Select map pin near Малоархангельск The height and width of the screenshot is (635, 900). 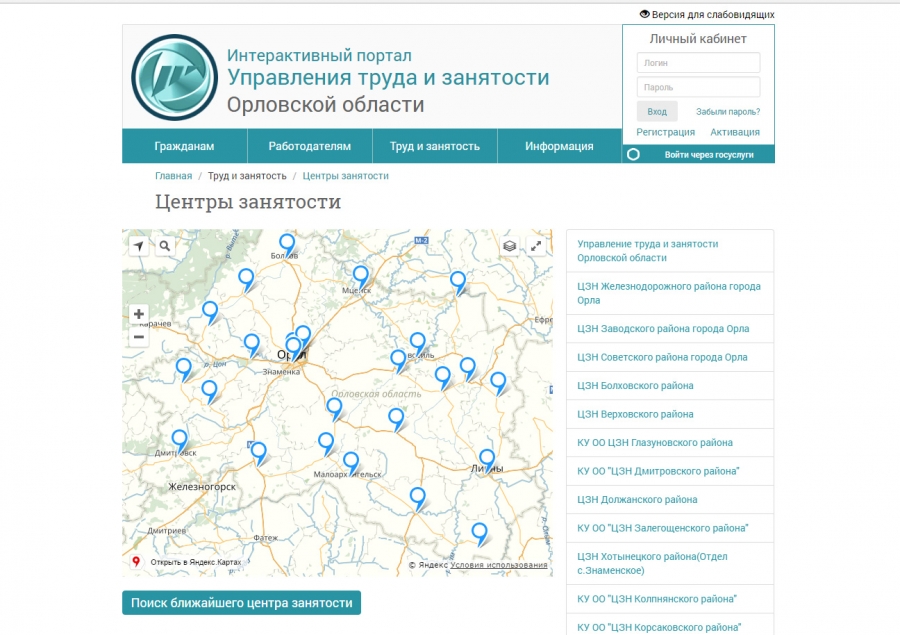coord(351,463)
